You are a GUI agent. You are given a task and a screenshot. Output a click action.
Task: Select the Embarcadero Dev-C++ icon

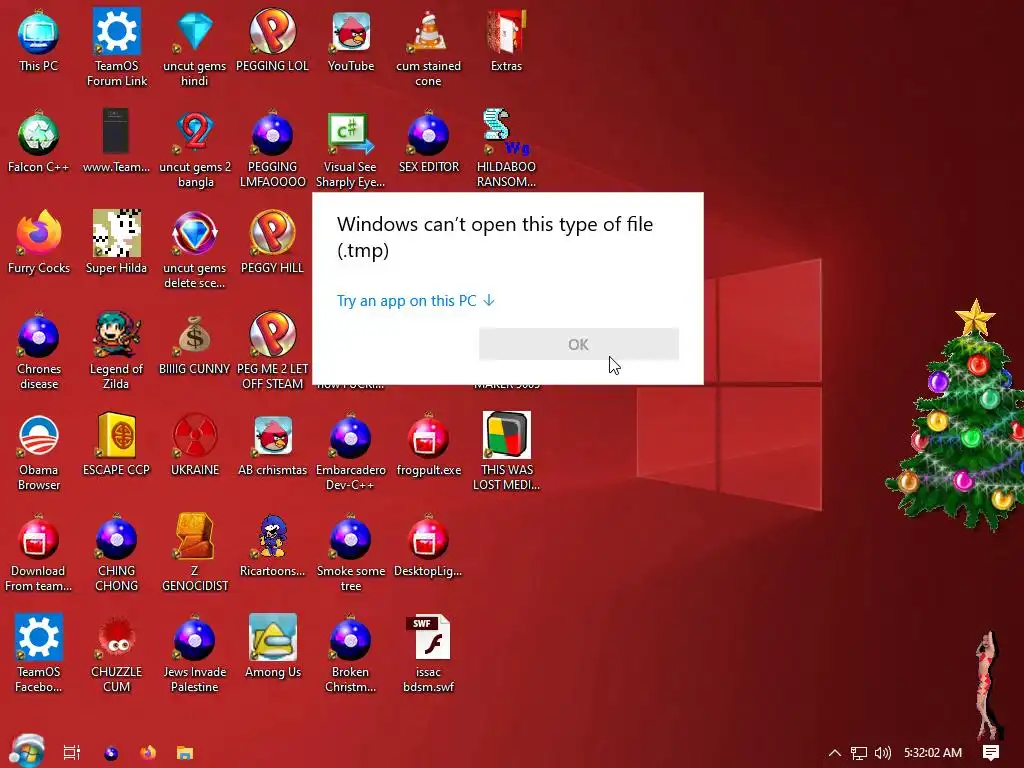pos(351,453)
